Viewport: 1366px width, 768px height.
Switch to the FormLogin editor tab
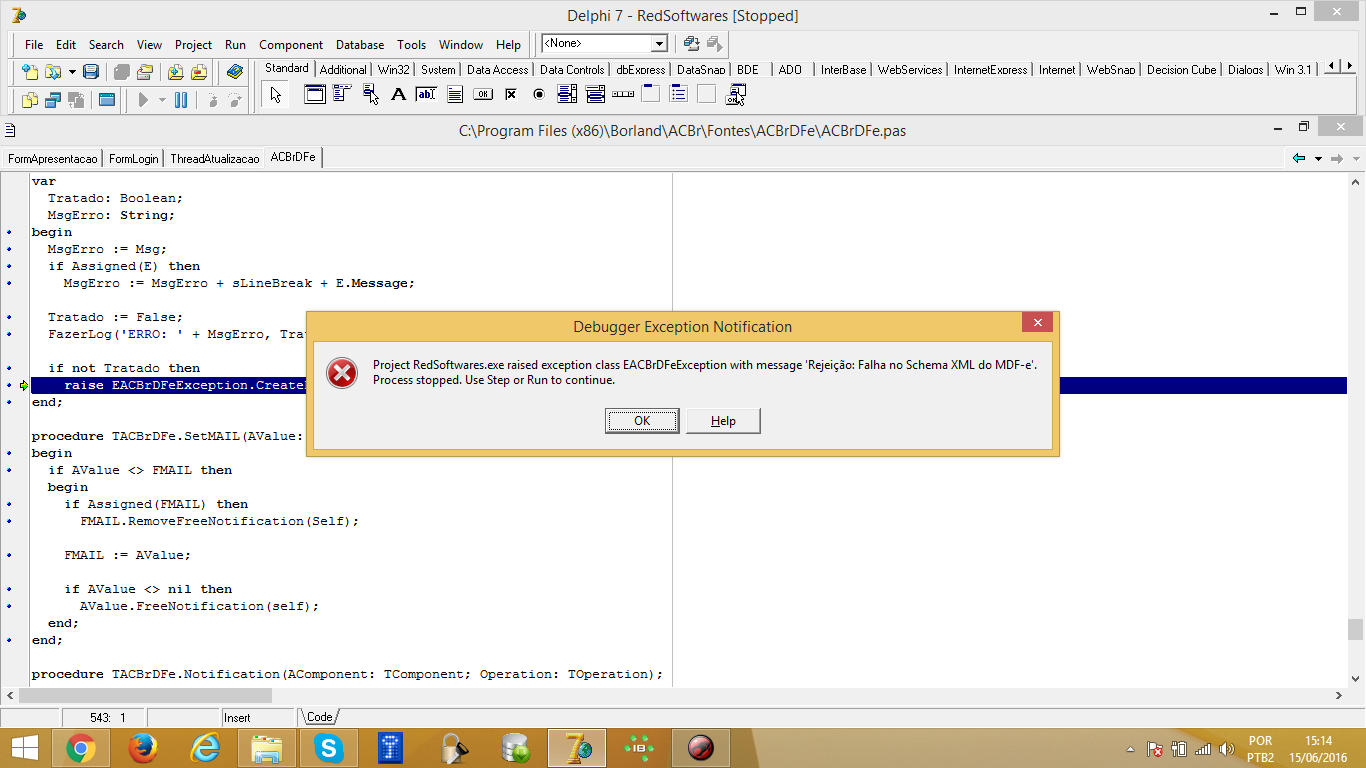point(133,158)
